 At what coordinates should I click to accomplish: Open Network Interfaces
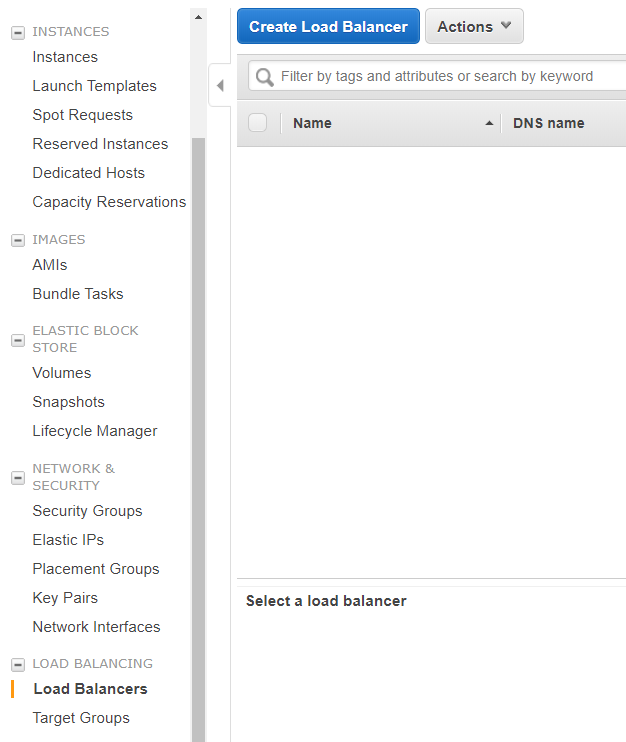click(97, 627)
